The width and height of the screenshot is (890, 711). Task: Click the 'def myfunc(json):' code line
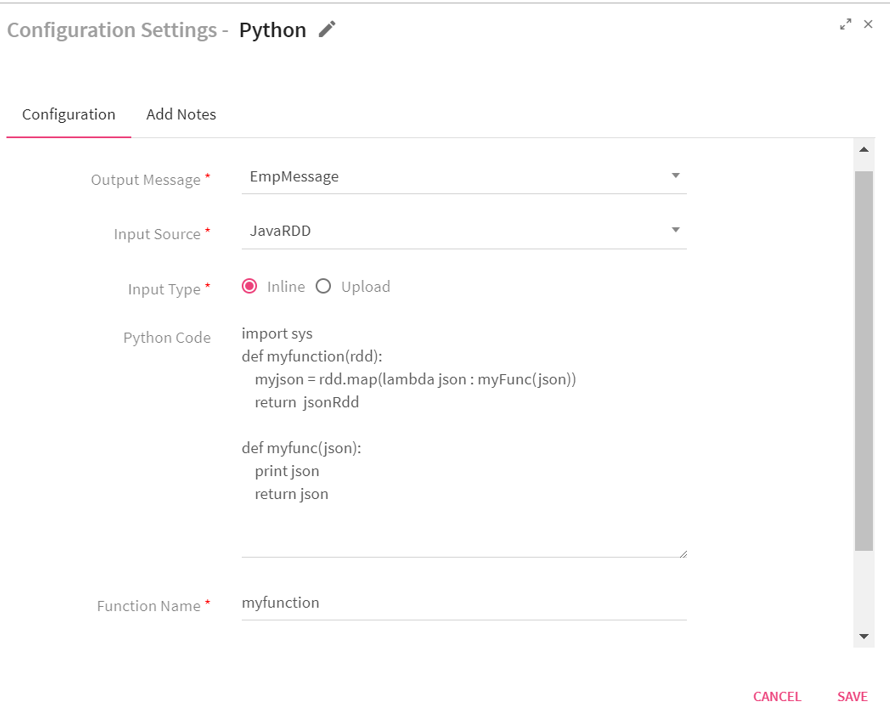point(301,448)
